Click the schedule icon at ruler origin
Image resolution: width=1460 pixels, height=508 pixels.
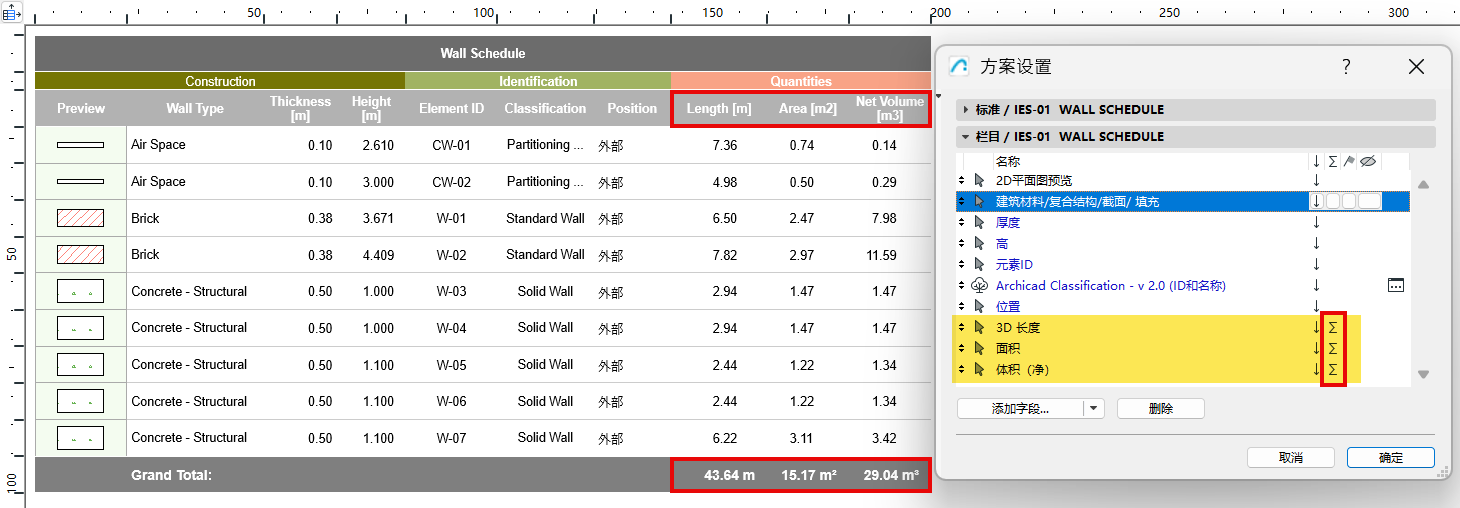12,14
